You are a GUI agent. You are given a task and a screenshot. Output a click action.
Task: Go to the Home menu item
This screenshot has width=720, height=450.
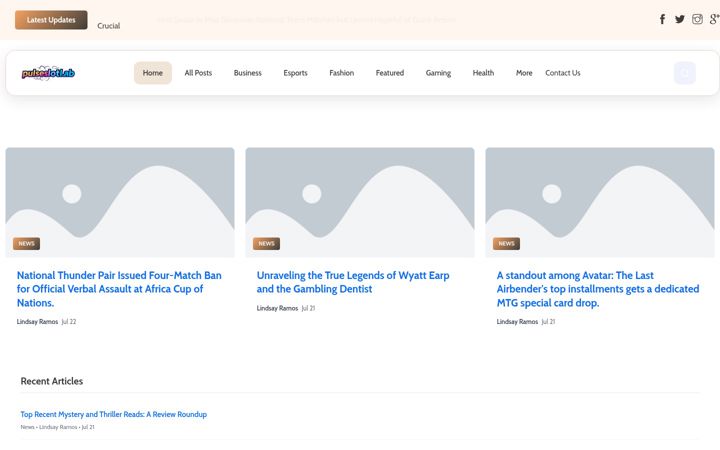point(152,73)
